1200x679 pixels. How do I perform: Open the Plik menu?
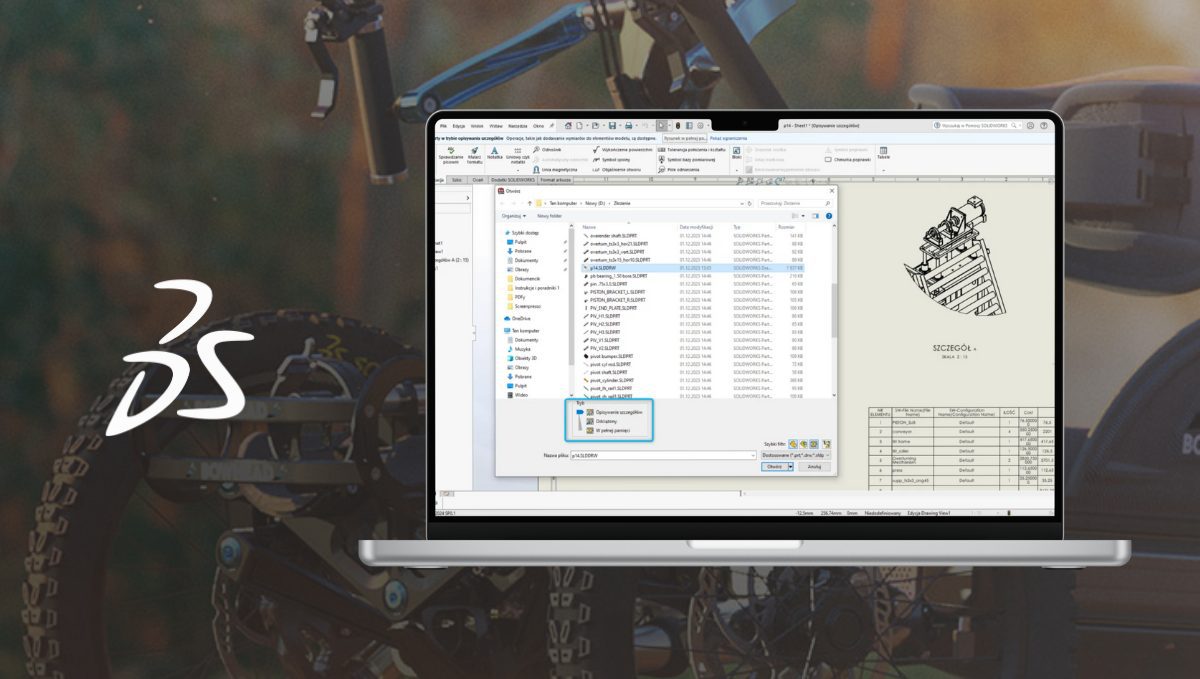coord(443,126)
